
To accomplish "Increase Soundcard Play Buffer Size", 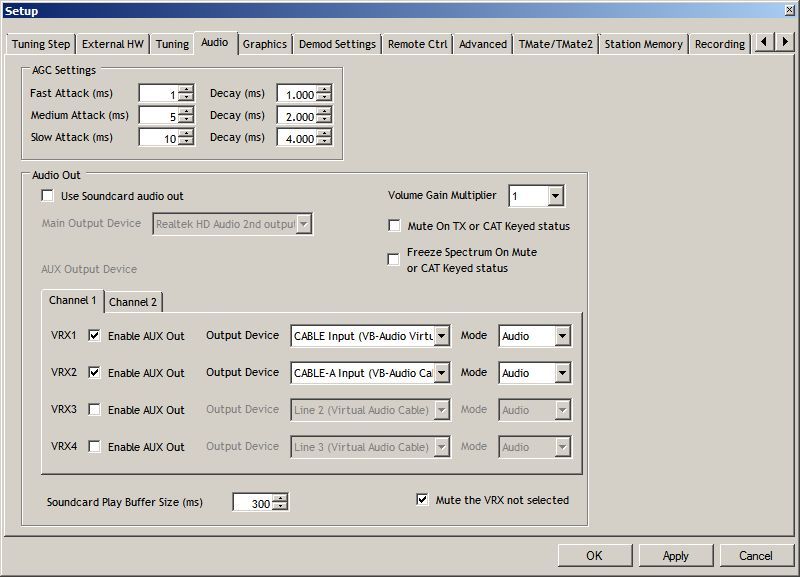I will tap(280, 498).
